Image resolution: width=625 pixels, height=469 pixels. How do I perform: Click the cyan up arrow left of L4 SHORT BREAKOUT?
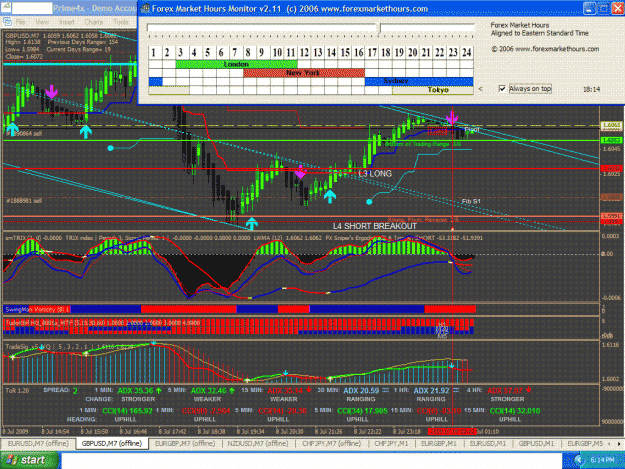click(x=252, y=224)
